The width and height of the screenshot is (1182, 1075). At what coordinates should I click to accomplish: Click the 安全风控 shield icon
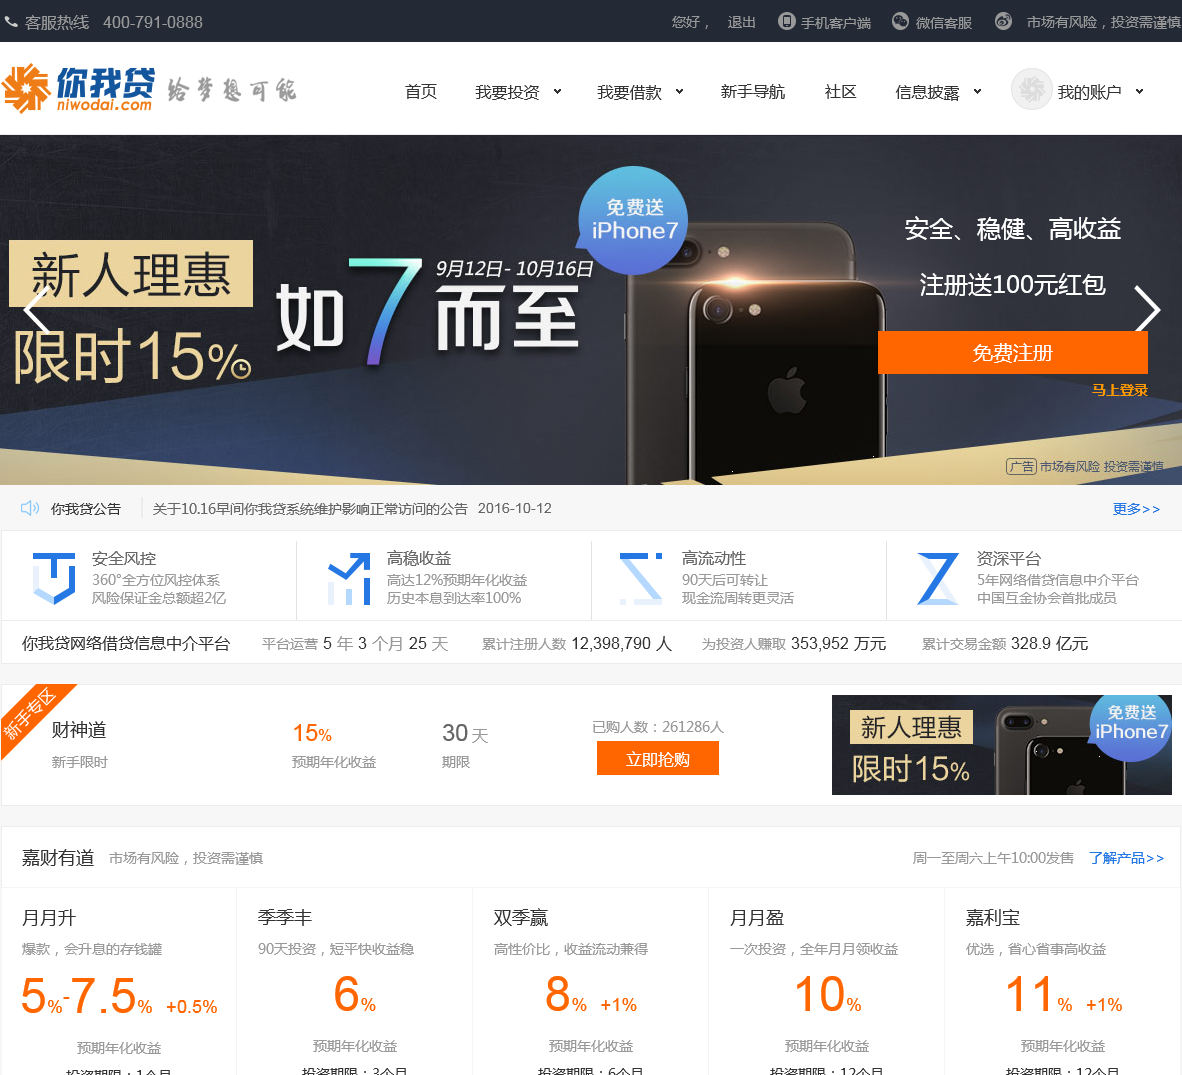click(x=54, y=577)
